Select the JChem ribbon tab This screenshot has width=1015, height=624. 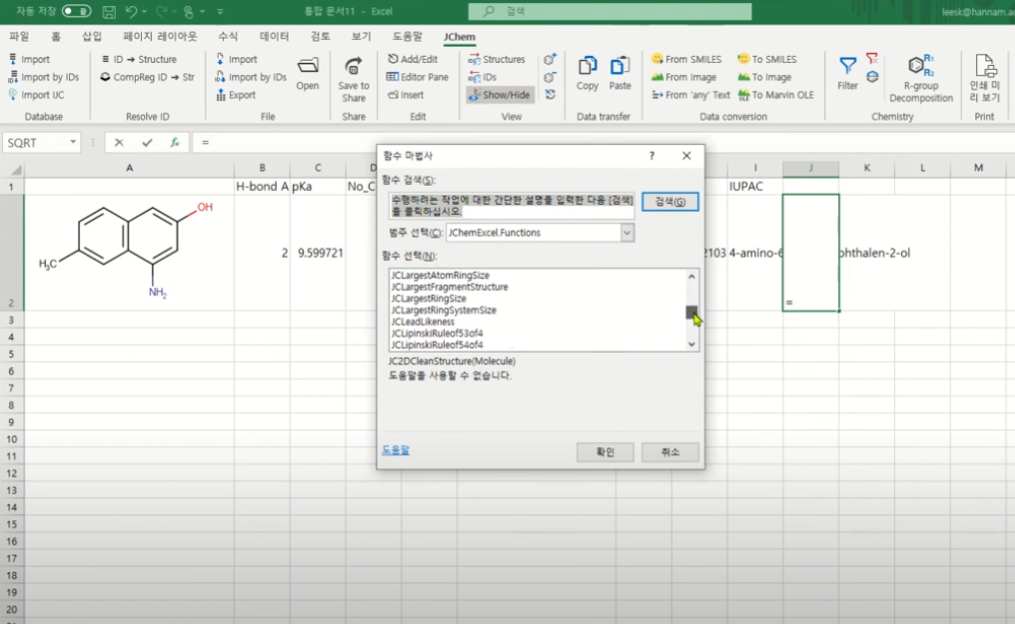(460, 37)
